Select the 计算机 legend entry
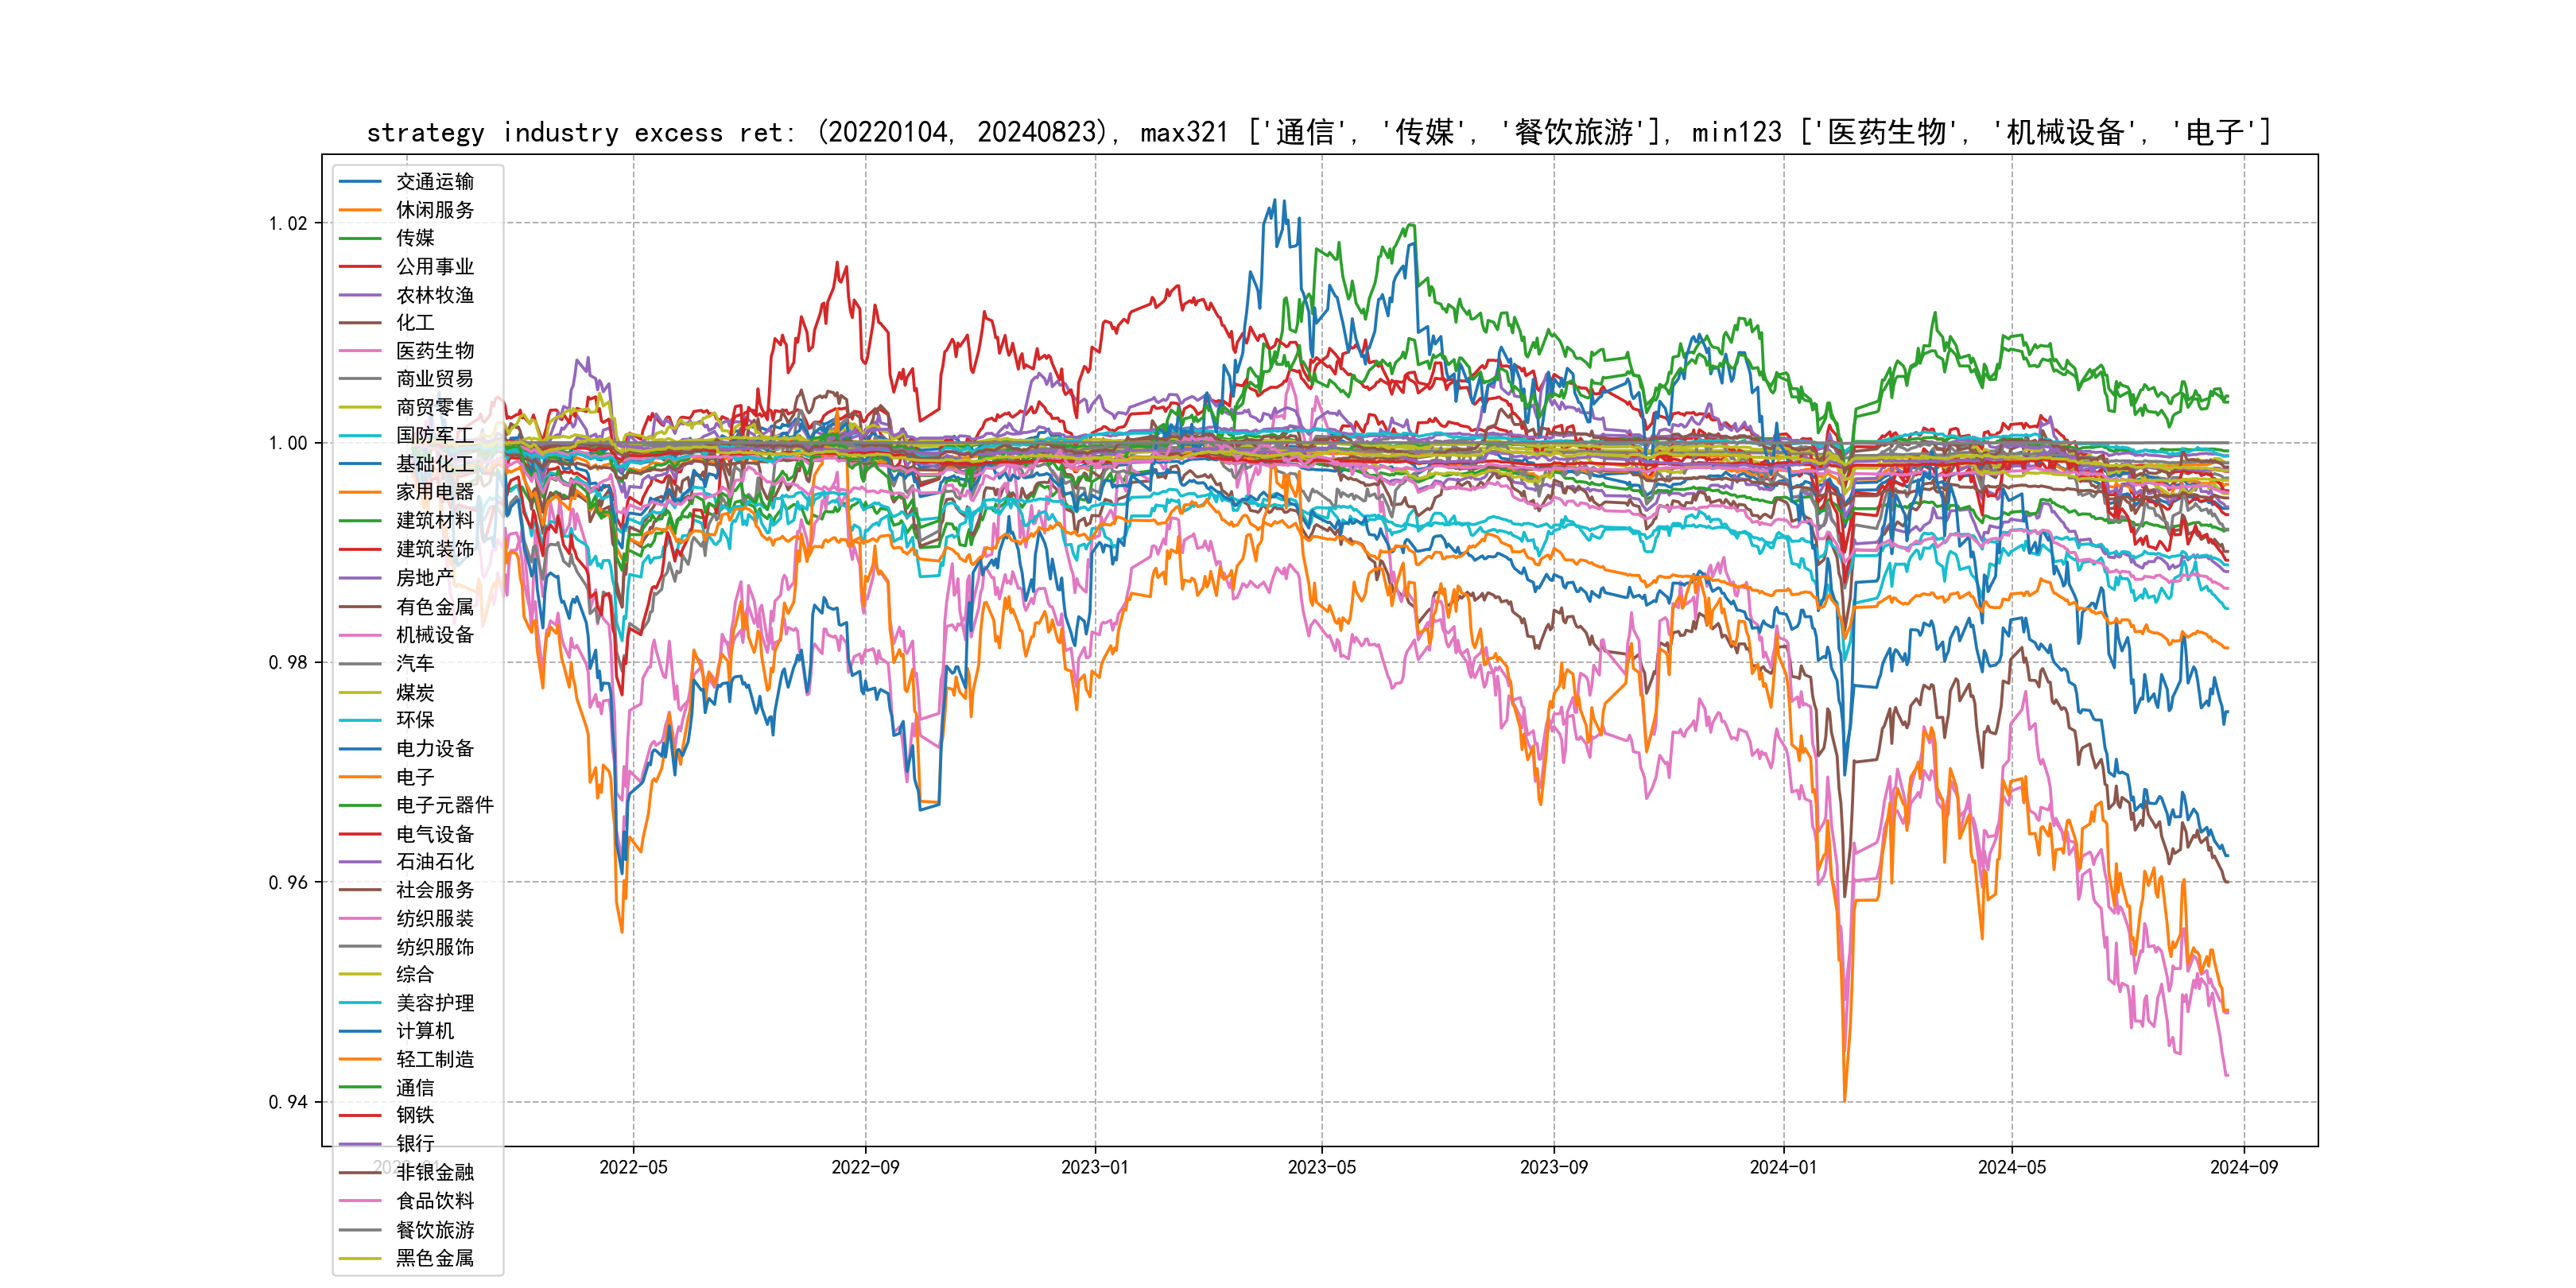 pyautogui.click(x=424, y=1031)
